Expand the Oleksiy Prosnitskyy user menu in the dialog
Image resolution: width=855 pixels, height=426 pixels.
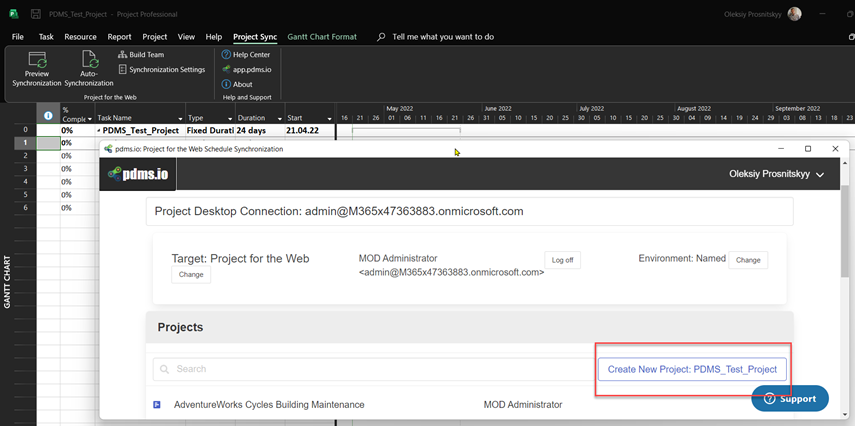tap(776, 175)
